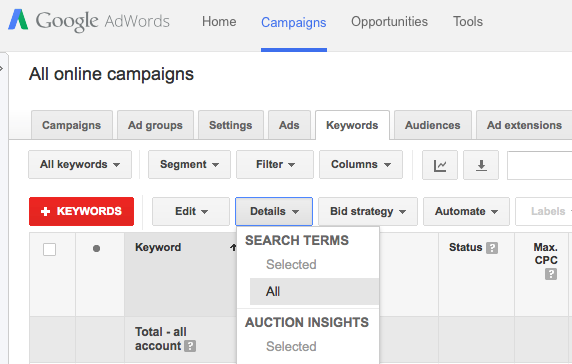Image resolution: width=572 pixels, height=364 pixels.
Task: Click the Google AdWords logo
Action: pyautogui.click(x=89, y=21)
